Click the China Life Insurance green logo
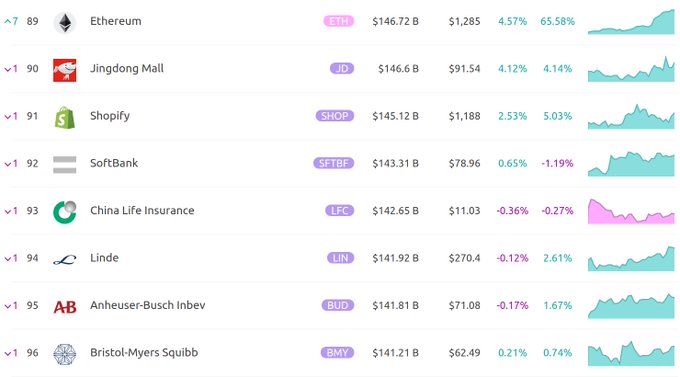Viewport: 680px width, 377px height. (65, 212)
